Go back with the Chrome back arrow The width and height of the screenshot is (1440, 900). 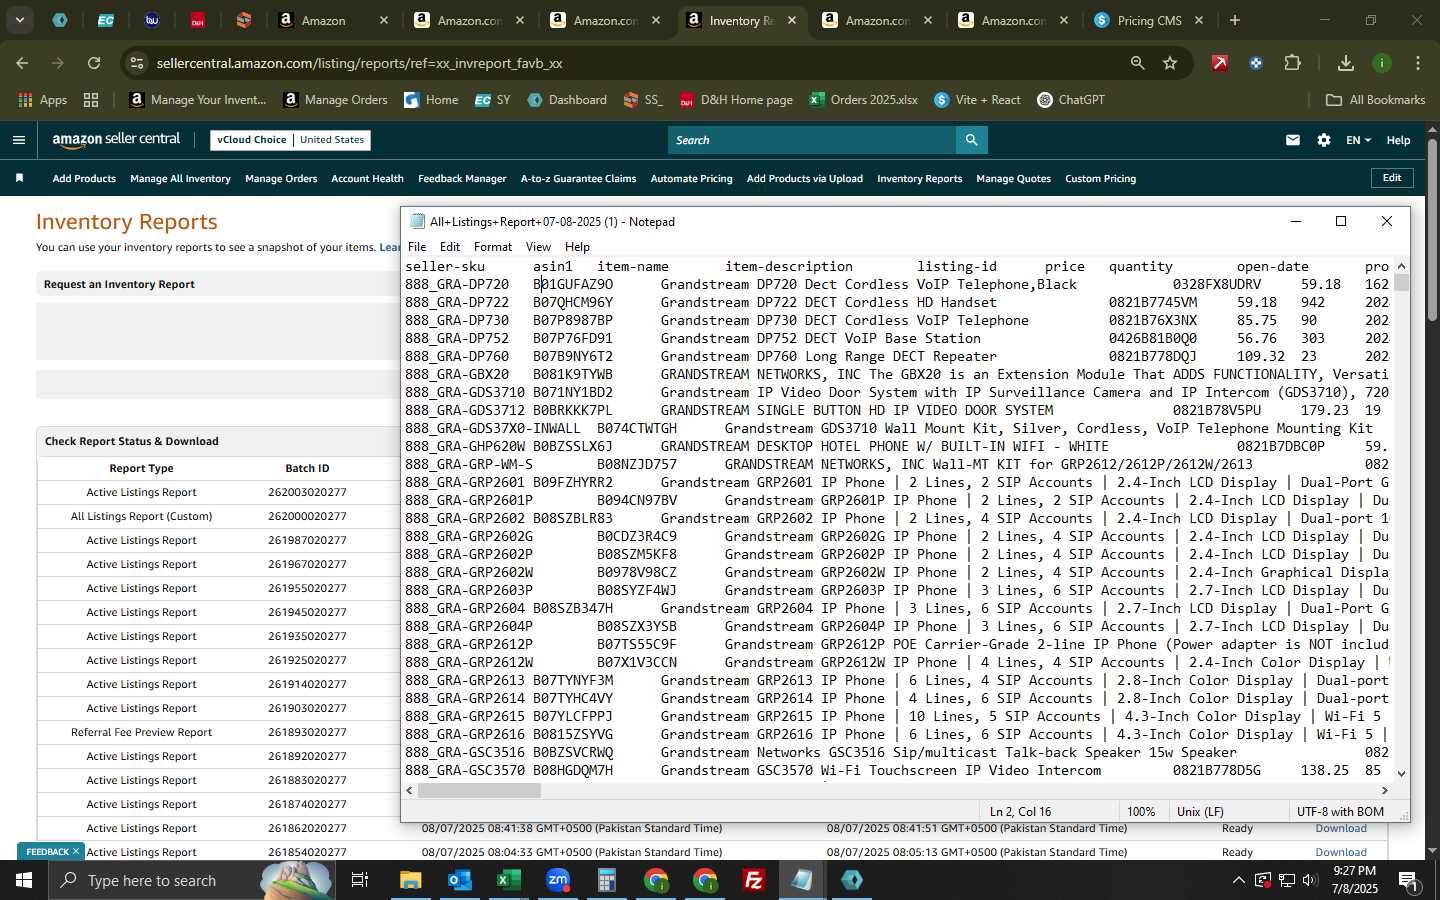tap(22, 63)
